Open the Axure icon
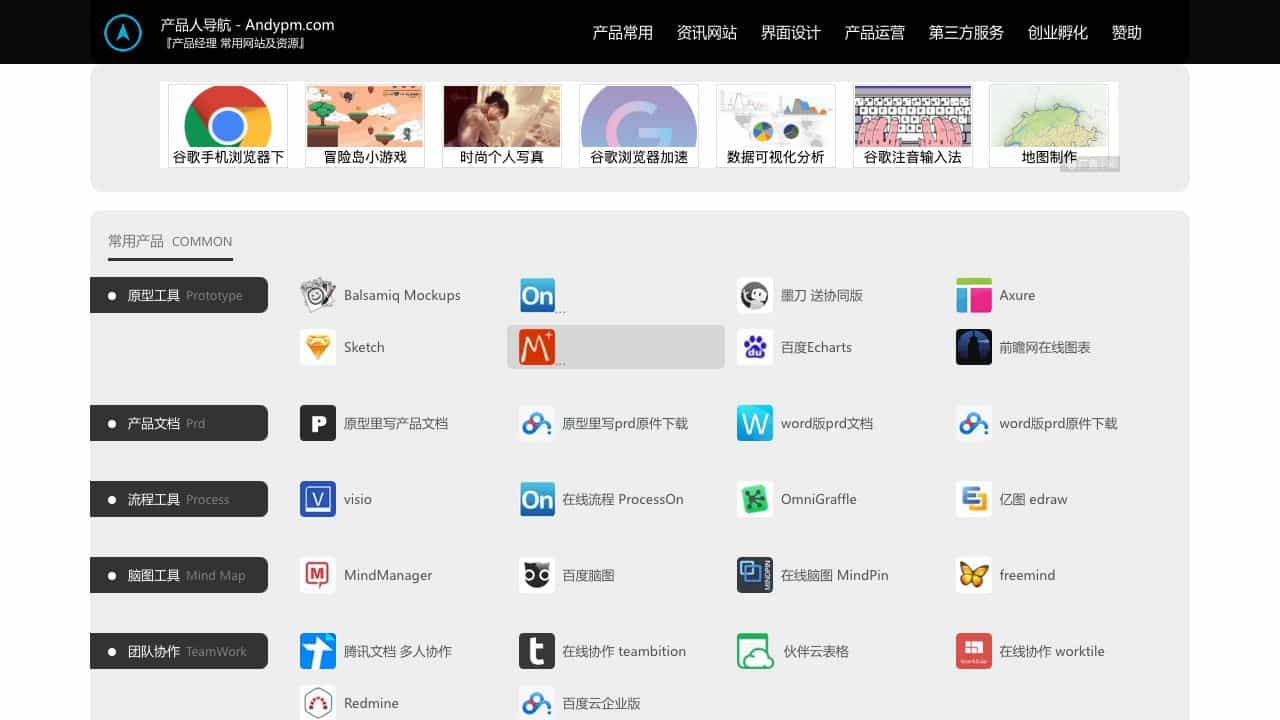The height and width of the screenshot is (720, 1280). pos(974,295)
